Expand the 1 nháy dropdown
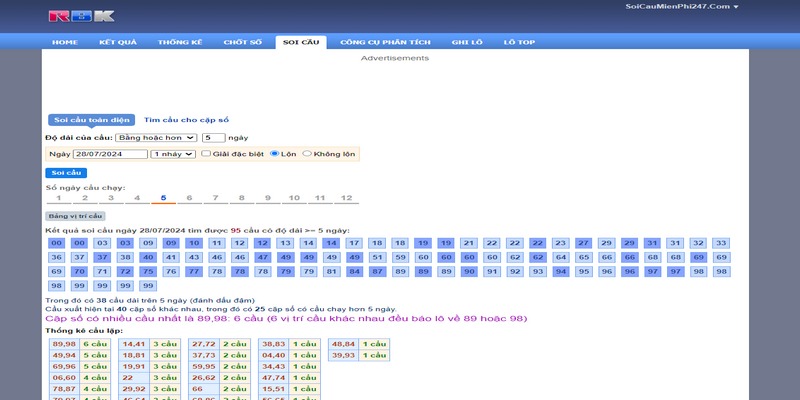The width and height of the screenshot is (800, 400). pos(173,154)
